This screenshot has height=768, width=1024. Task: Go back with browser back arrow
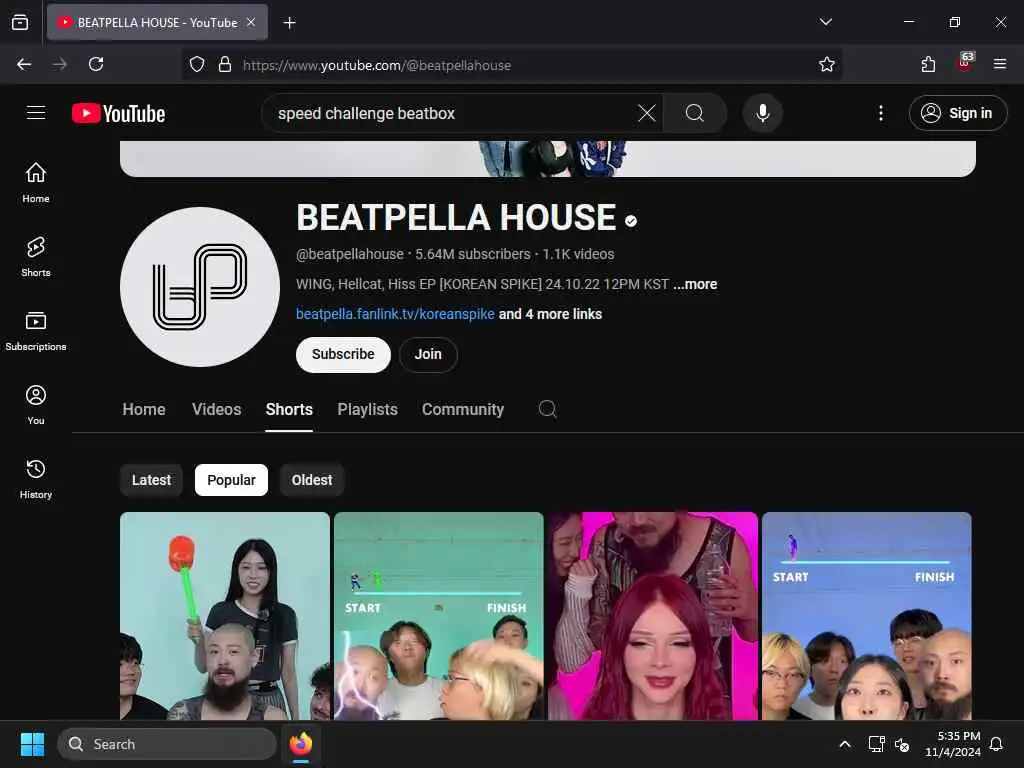coord(24,64)
